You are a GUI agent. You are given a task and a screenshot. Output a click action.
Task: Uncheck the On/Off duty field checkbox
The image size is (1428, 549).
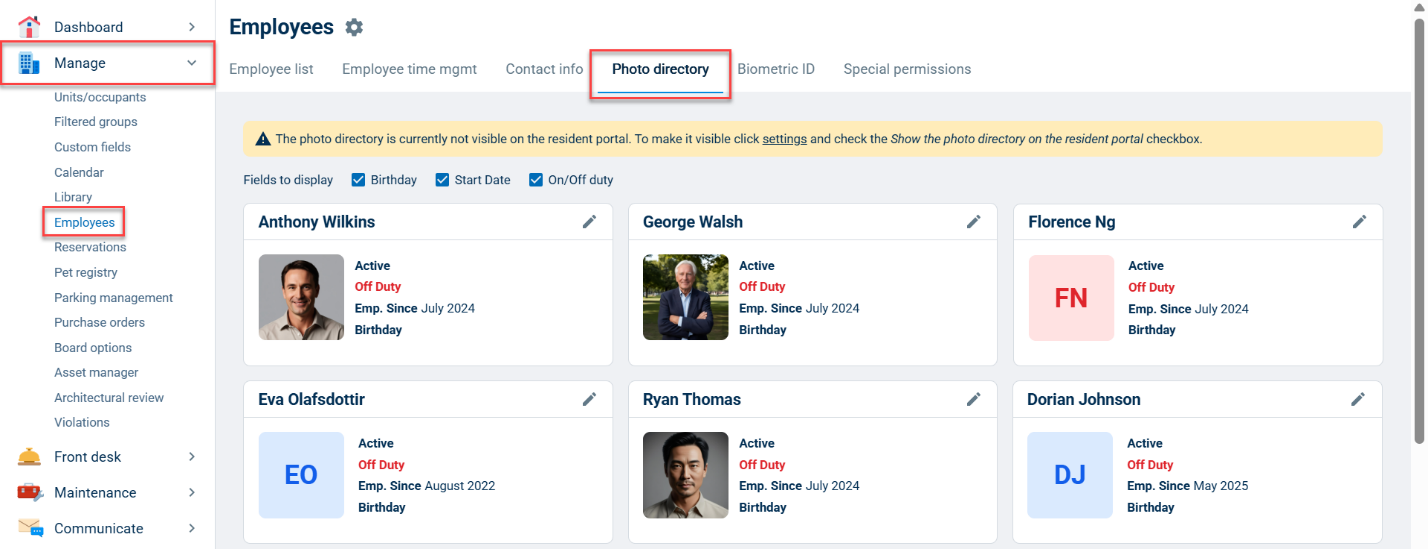pos(536,180)
